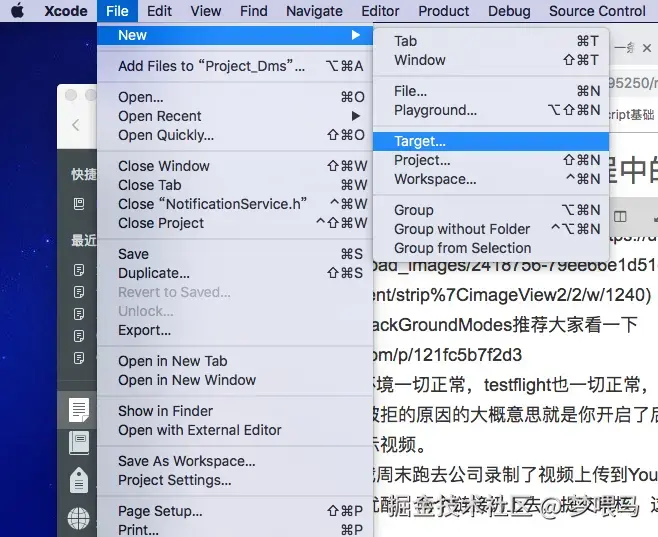Choose File… in the New submenu

click(x=491, y=91)
